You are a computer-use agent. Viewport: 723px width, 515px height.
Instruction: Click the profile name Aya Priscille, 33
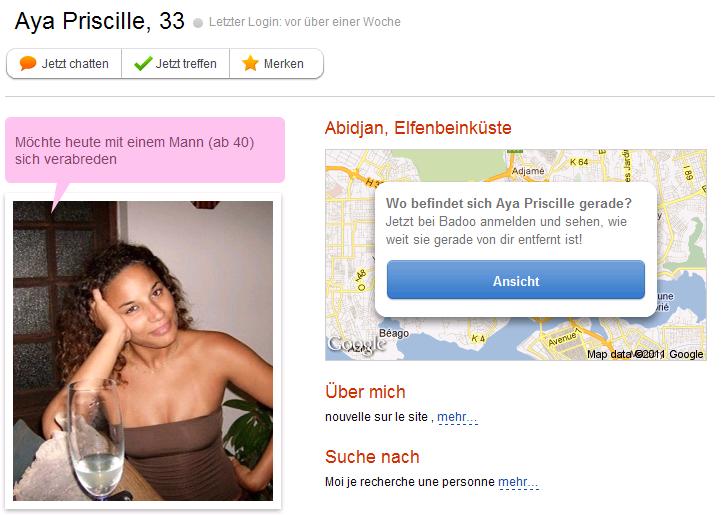pos(100,21)
